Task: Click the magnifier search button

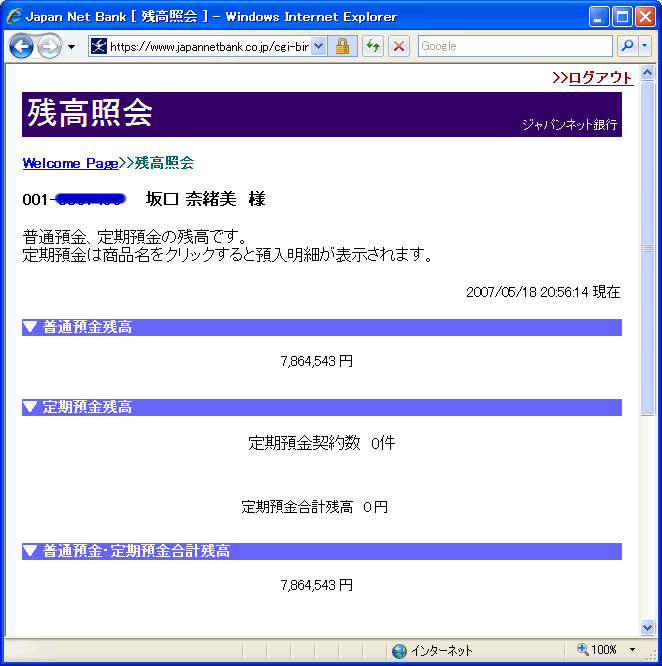Action: click(x=627, y=46)
